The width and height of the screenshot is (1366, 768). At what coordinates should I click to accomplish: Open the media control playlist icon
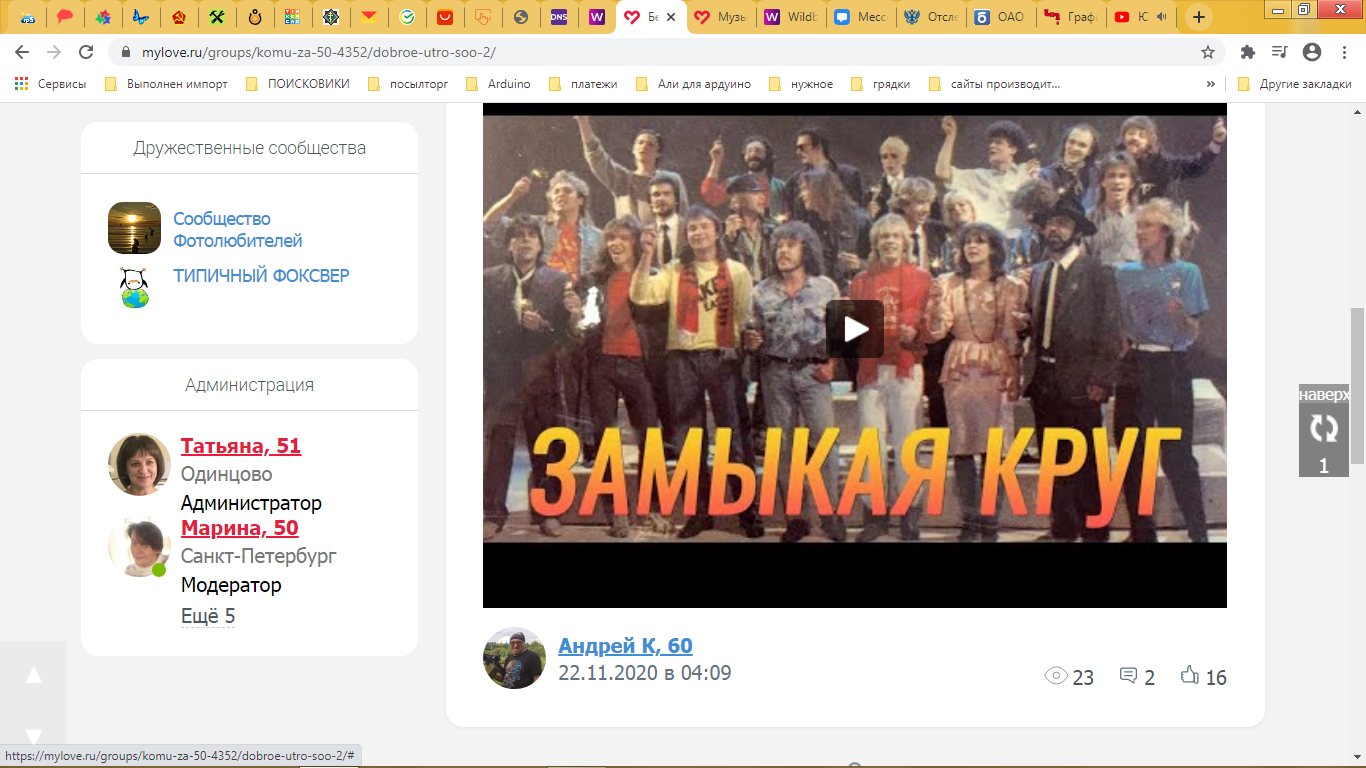pyautogui.click(x=1279, y=52)
